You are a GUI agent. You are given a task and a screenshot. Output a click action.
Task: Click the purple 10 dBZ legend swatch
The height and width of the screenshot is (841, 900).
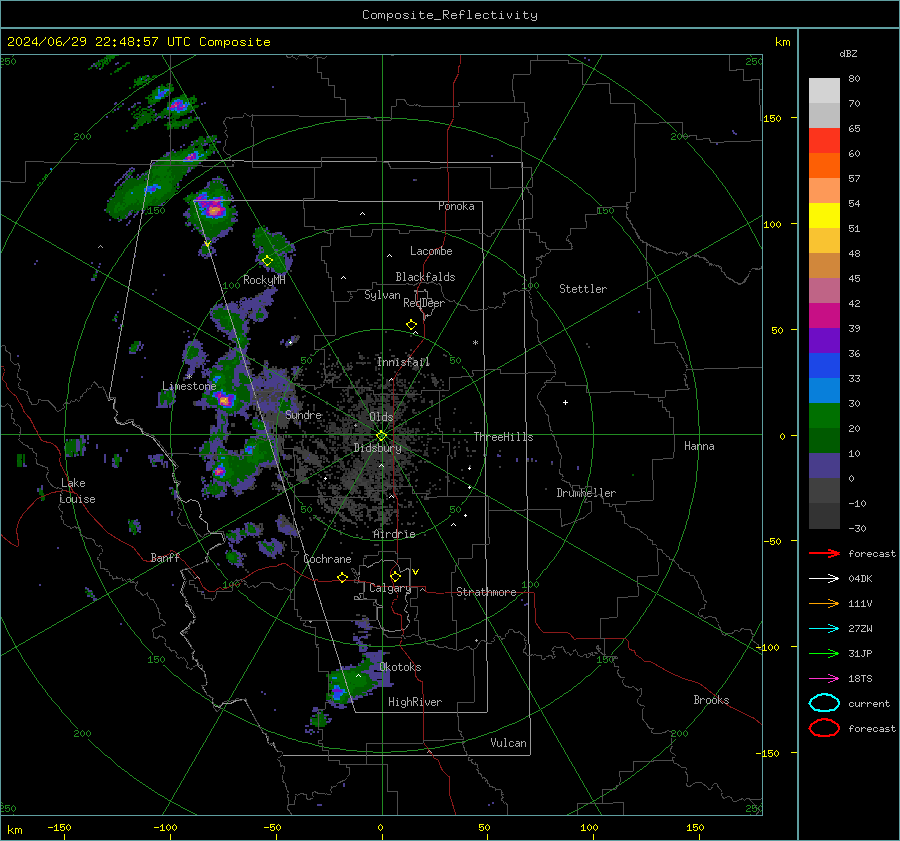824,465
